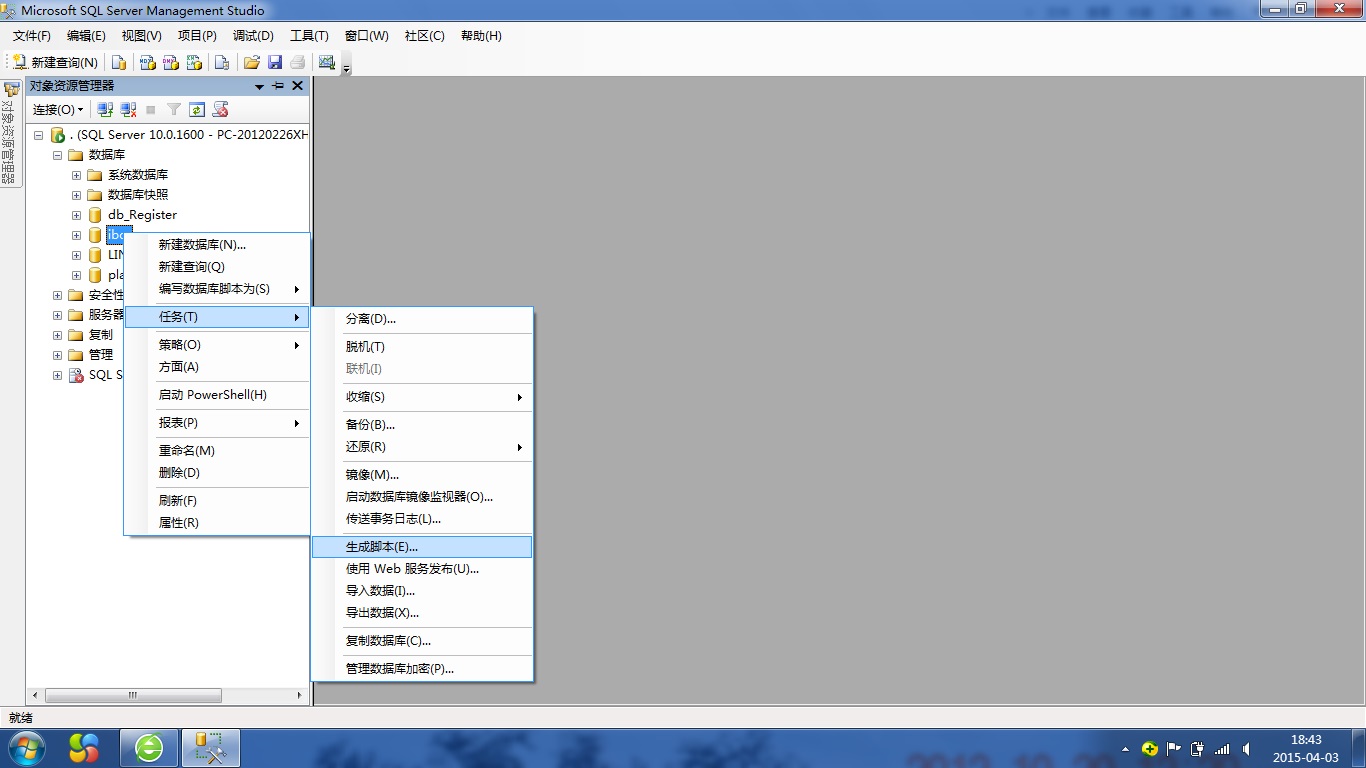Choose 删除(D) in context menu
1366x768 pixels.
click(217, 473)
